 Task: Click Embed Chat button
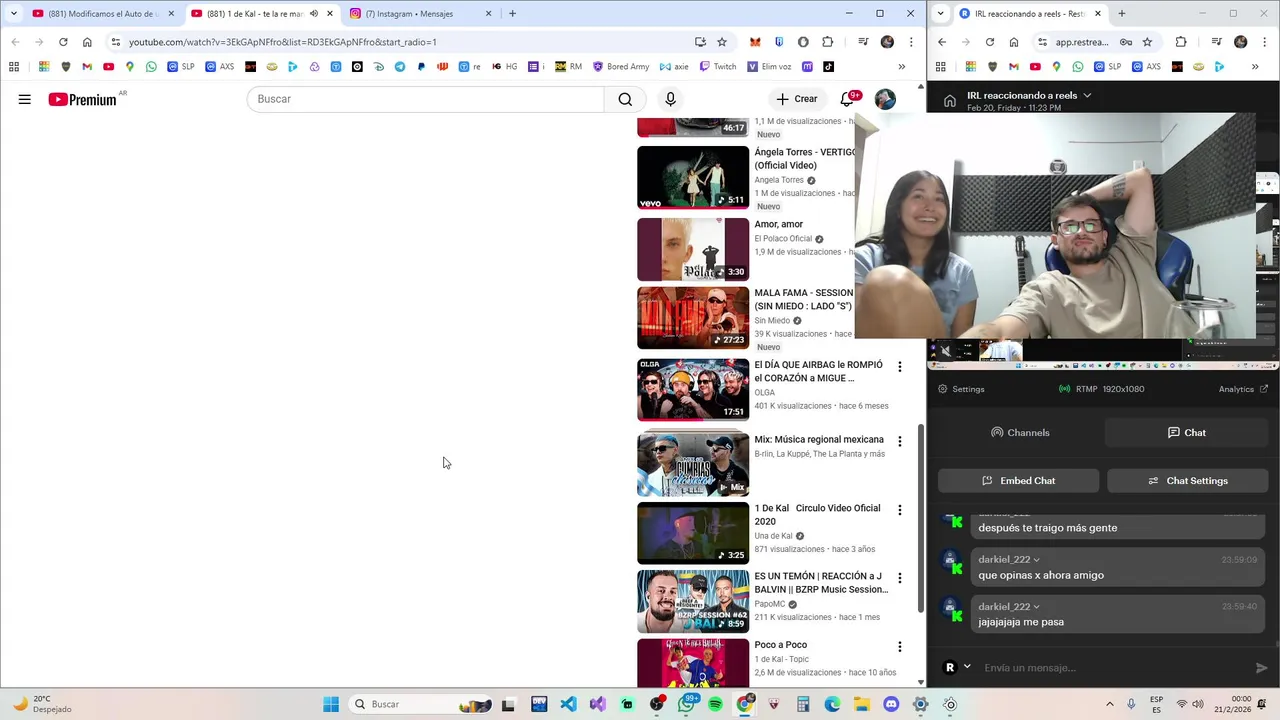[1019, 481]
